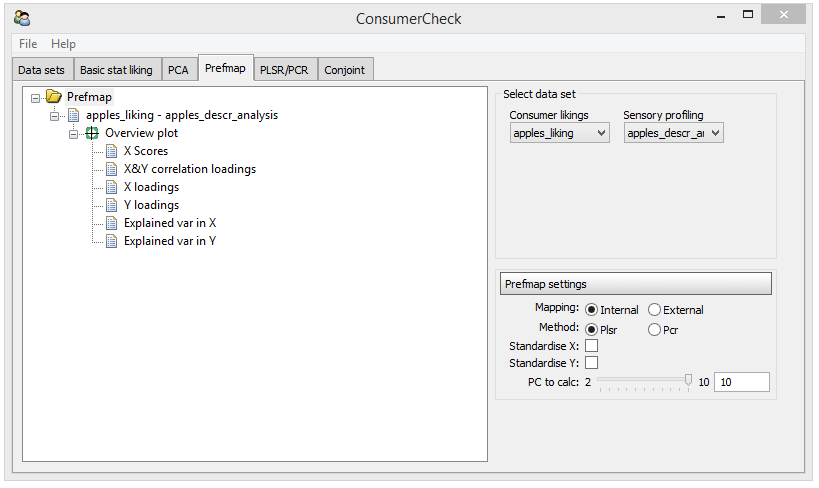
Task: Click the X Scores document icon
Action: (x=111, y=151)
